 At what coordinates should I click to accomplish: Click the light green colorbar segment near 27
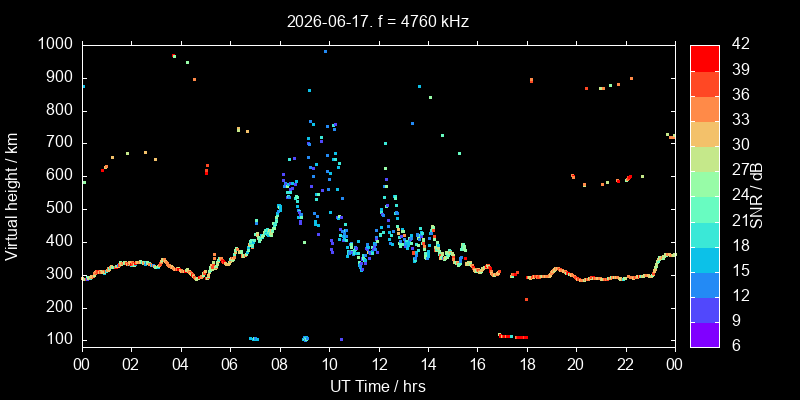(x=705, y=159)
